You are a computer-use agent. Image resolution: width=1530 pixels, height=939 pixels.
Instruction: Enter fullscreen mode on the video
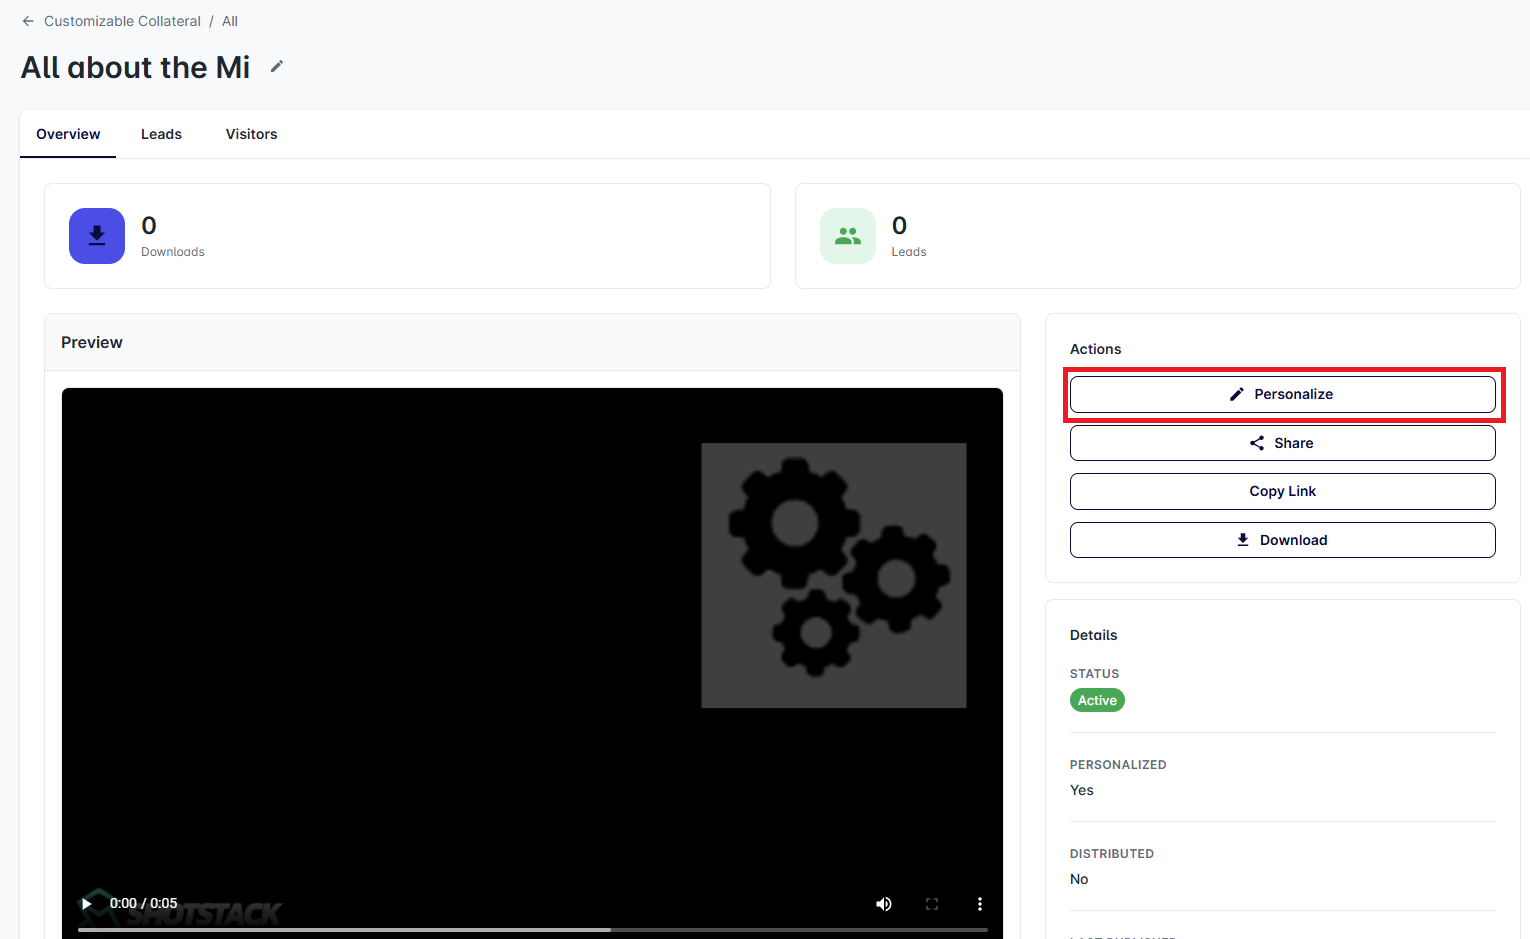pos(932,904)
